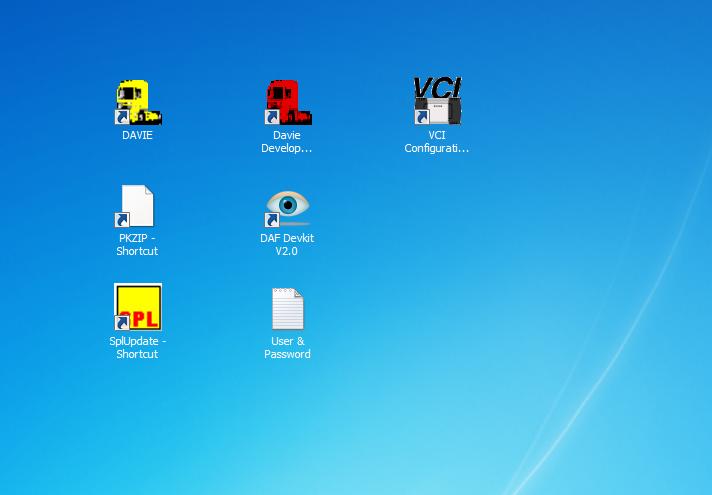Image resolution: width=712 pixels, height=495 pixels.
Task: Click the "DAF Devkit V2.0" label text
Action: [x=287, y=245]
